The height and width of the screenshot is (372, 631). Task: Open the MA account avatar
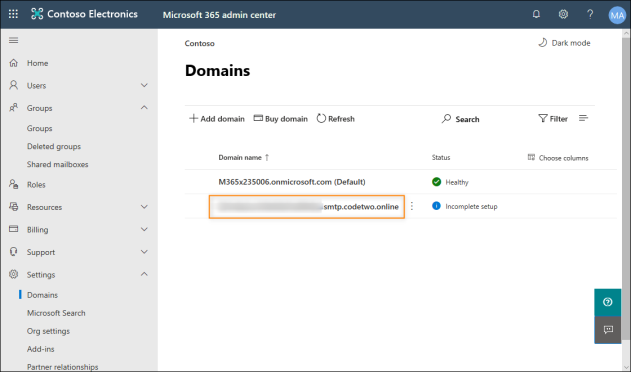pos(617,15)
